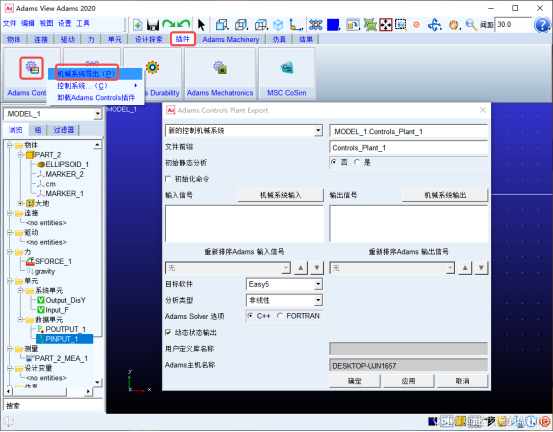Viewport: 553px width, 432px height.
Task: Click the green redo arrow
Action: tap(169, 24)
